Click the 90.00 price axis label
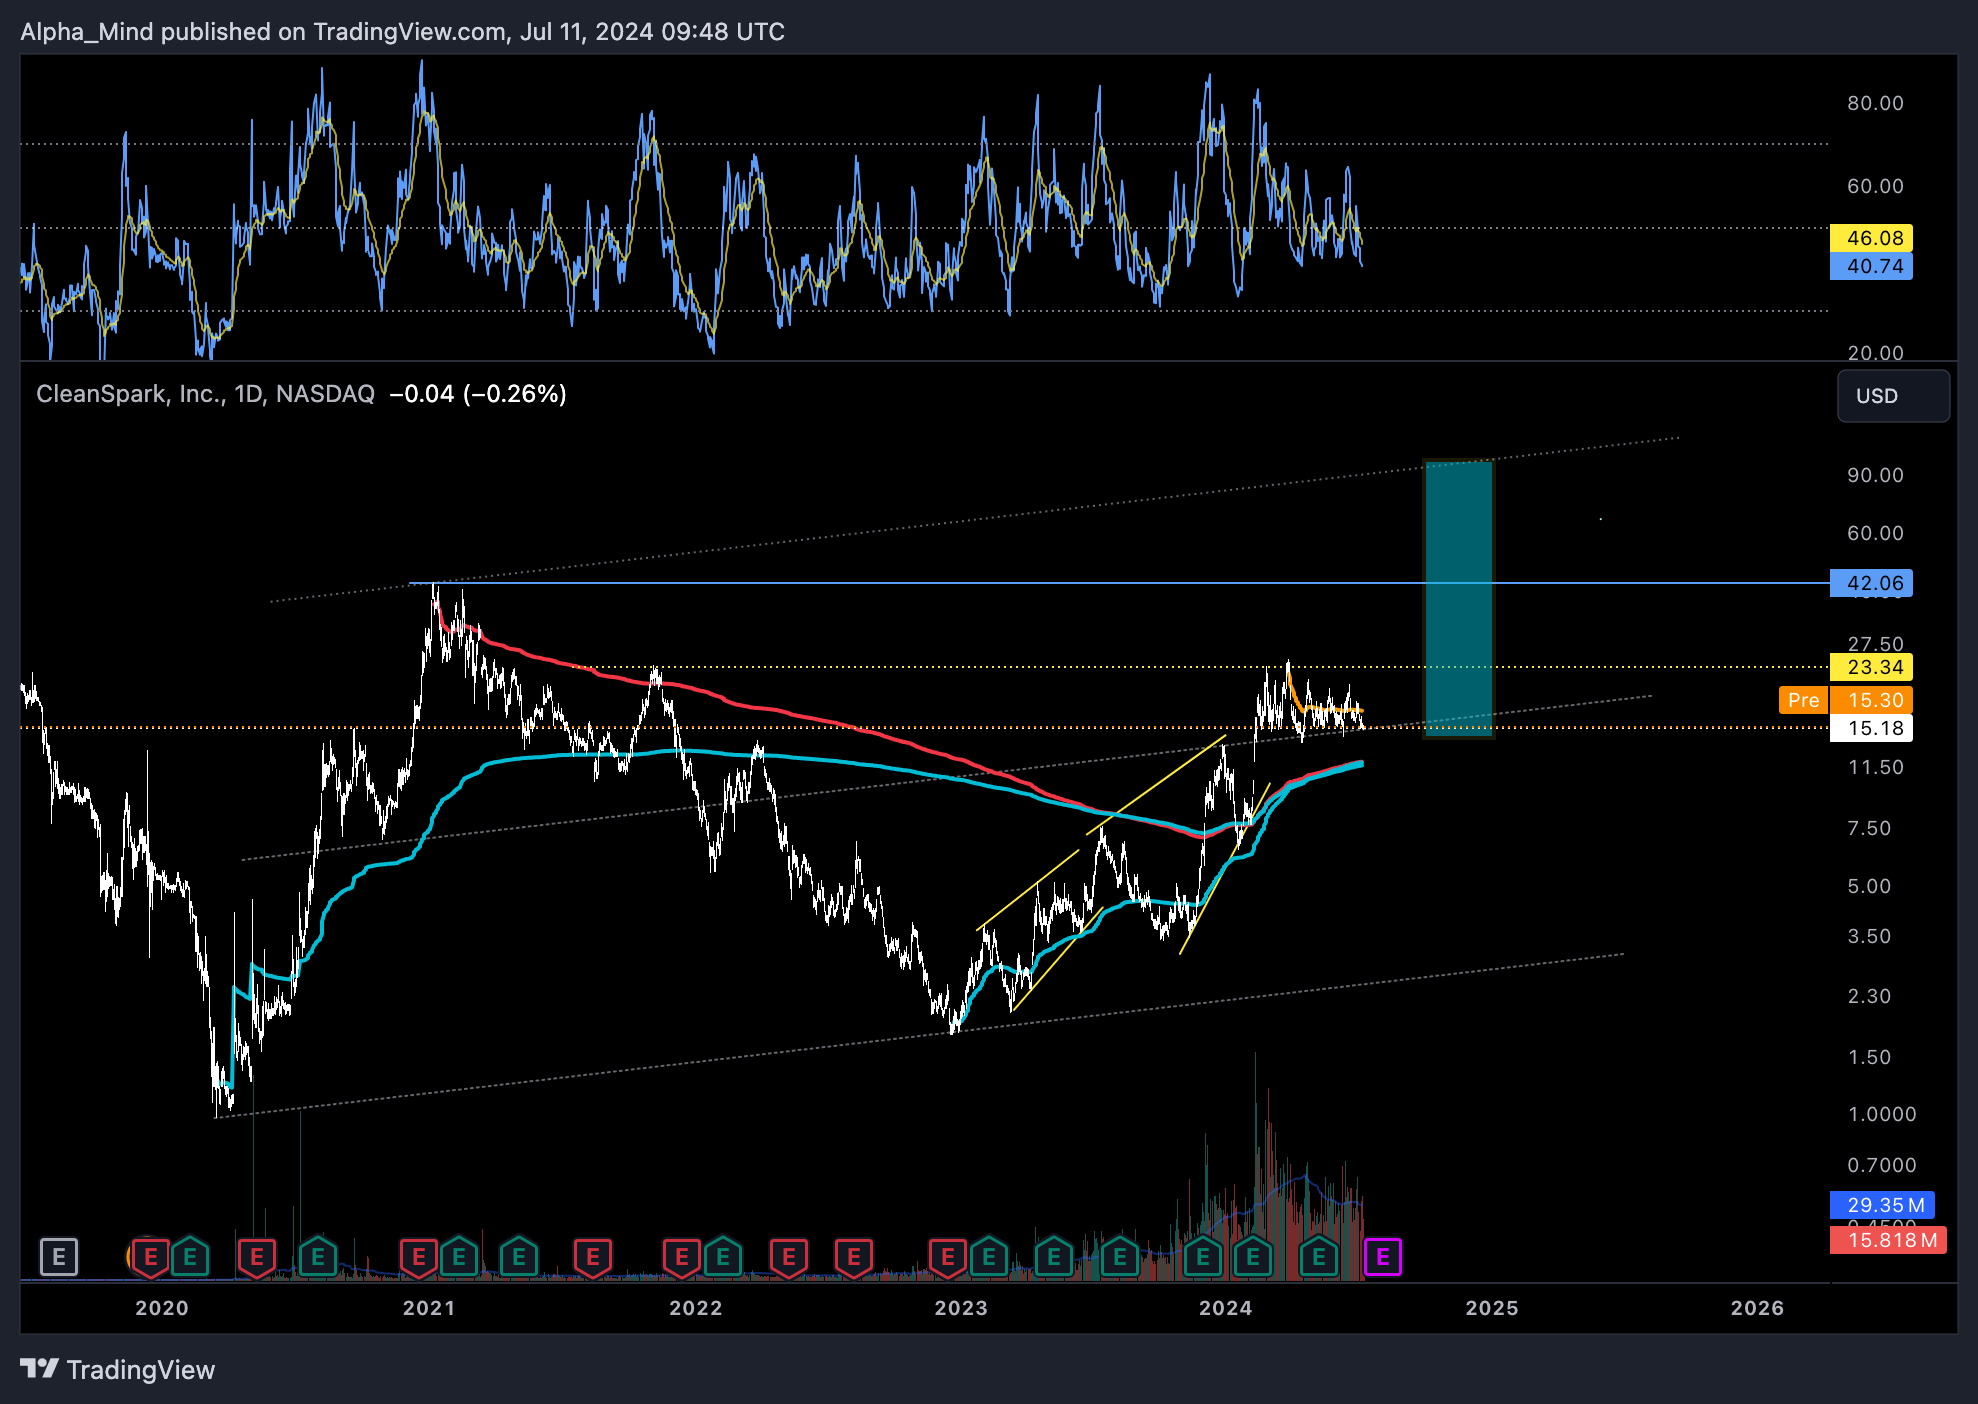Screen dimensions: 1978x1404 coord(1876,475)
